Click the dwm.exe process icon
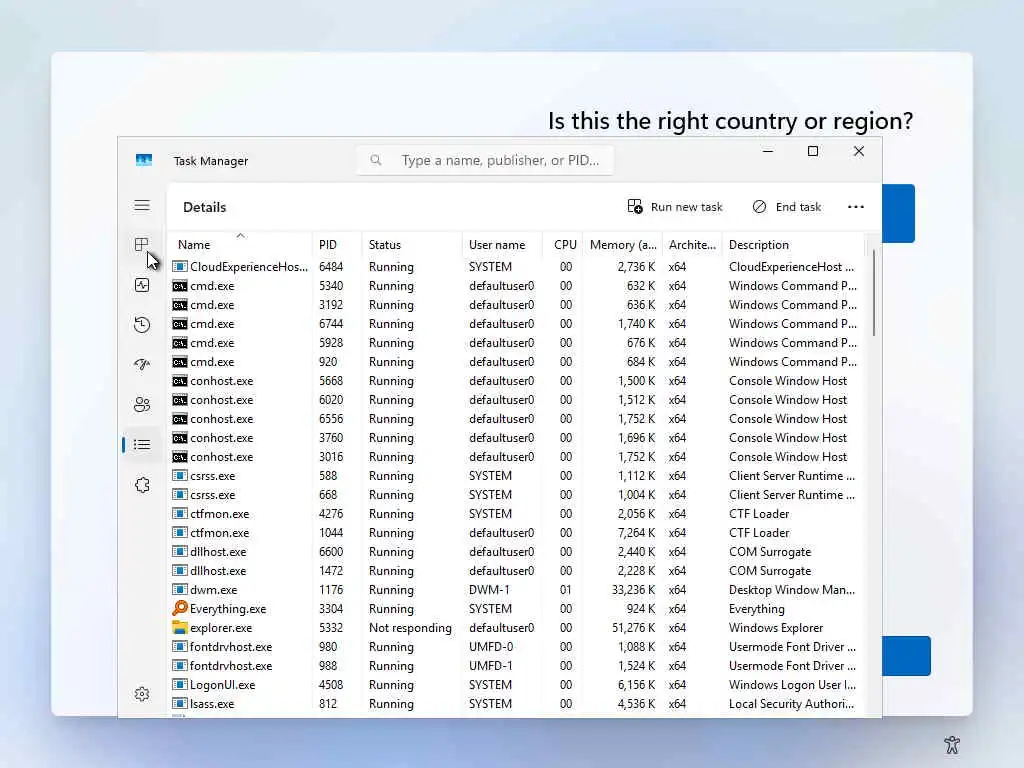The height and width of the screenshot is (768, 1024). click(180, 590)
